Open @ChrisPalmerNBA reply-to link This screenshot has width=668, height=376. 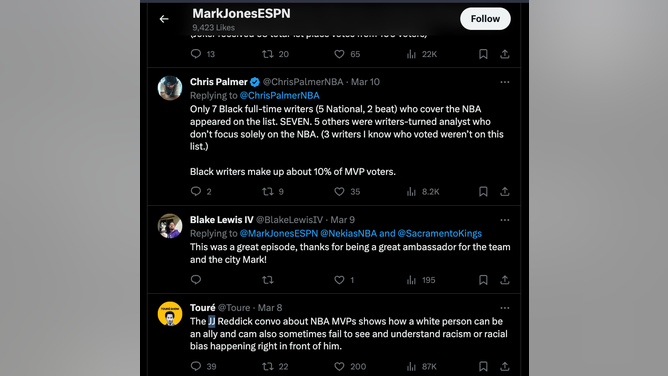tap(279, 95)
